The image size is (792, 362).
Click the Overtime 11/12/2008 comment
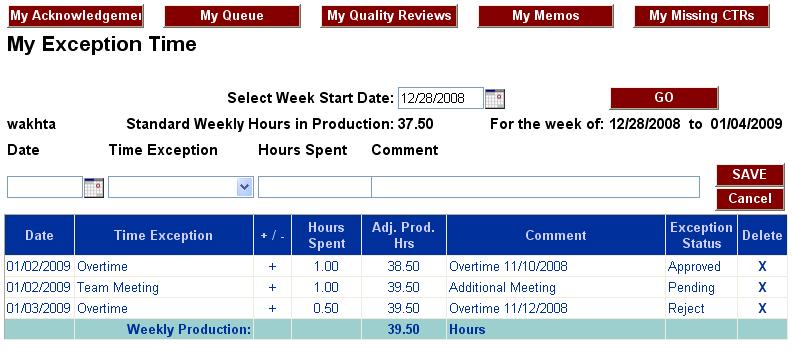click(x=508, y=308)
